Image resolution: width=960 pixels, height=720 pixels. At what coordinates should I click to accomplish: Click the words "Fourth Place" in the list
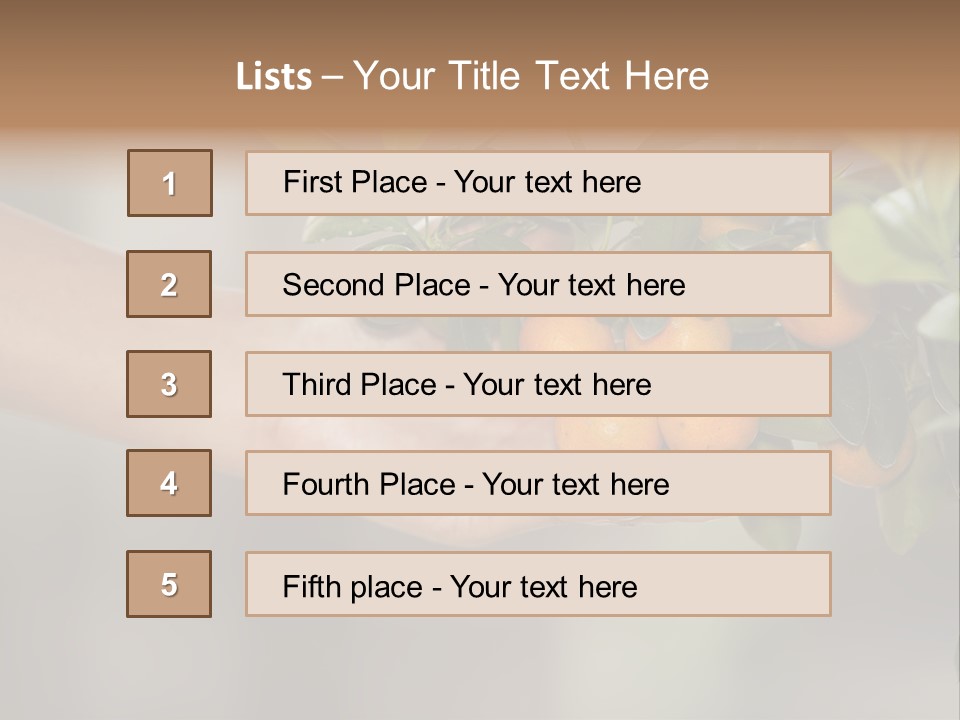pos(368,485)
